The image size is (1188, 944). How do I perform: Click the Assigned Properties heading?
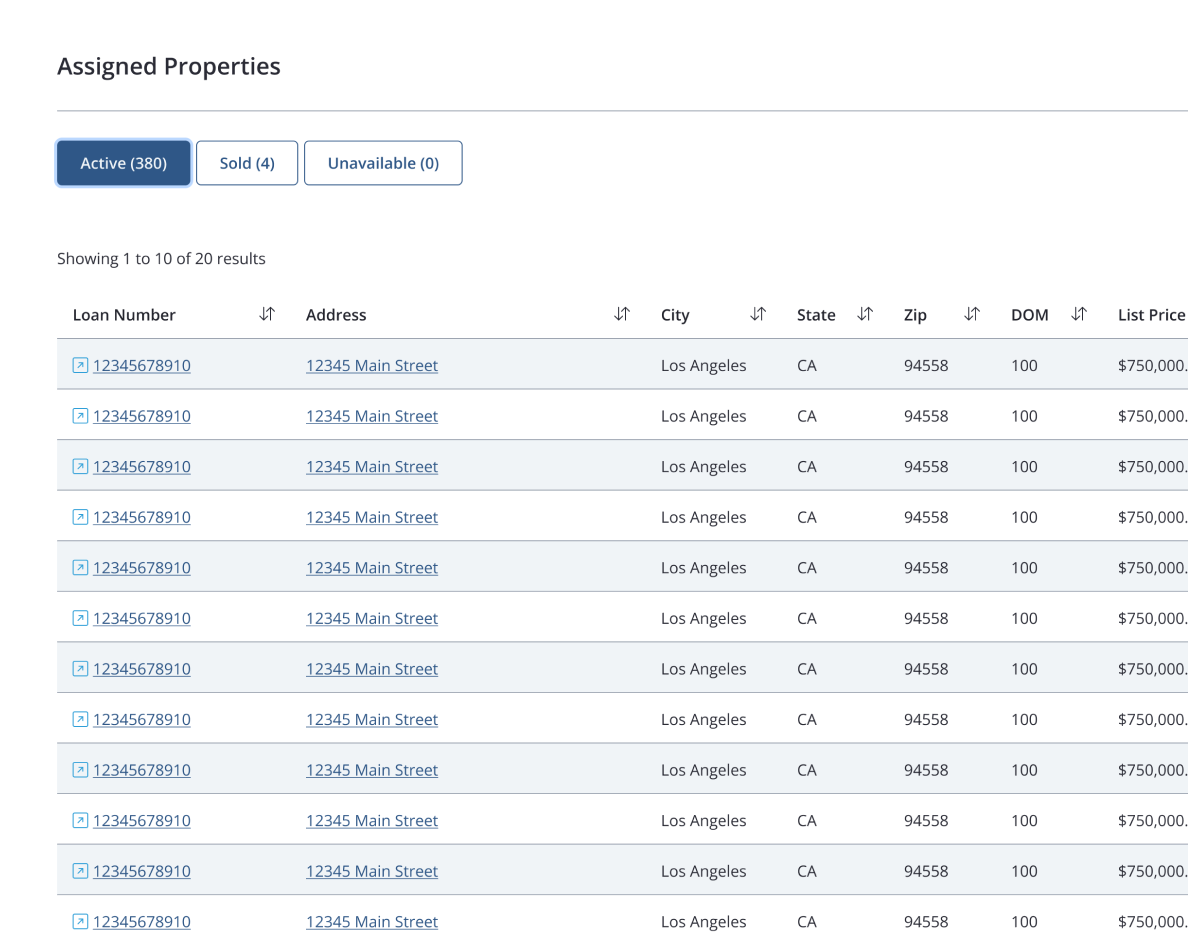click(169, 67)
